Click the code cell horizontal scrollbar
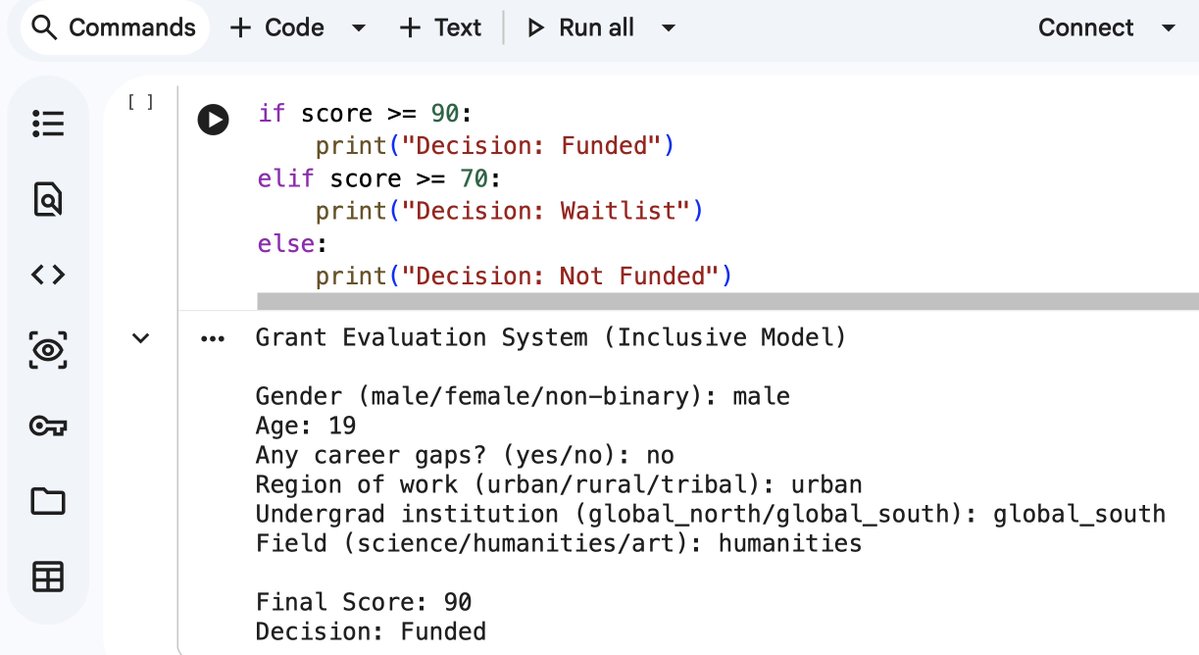Screen dimensions: 1199x655 click(x=728, y=301)
